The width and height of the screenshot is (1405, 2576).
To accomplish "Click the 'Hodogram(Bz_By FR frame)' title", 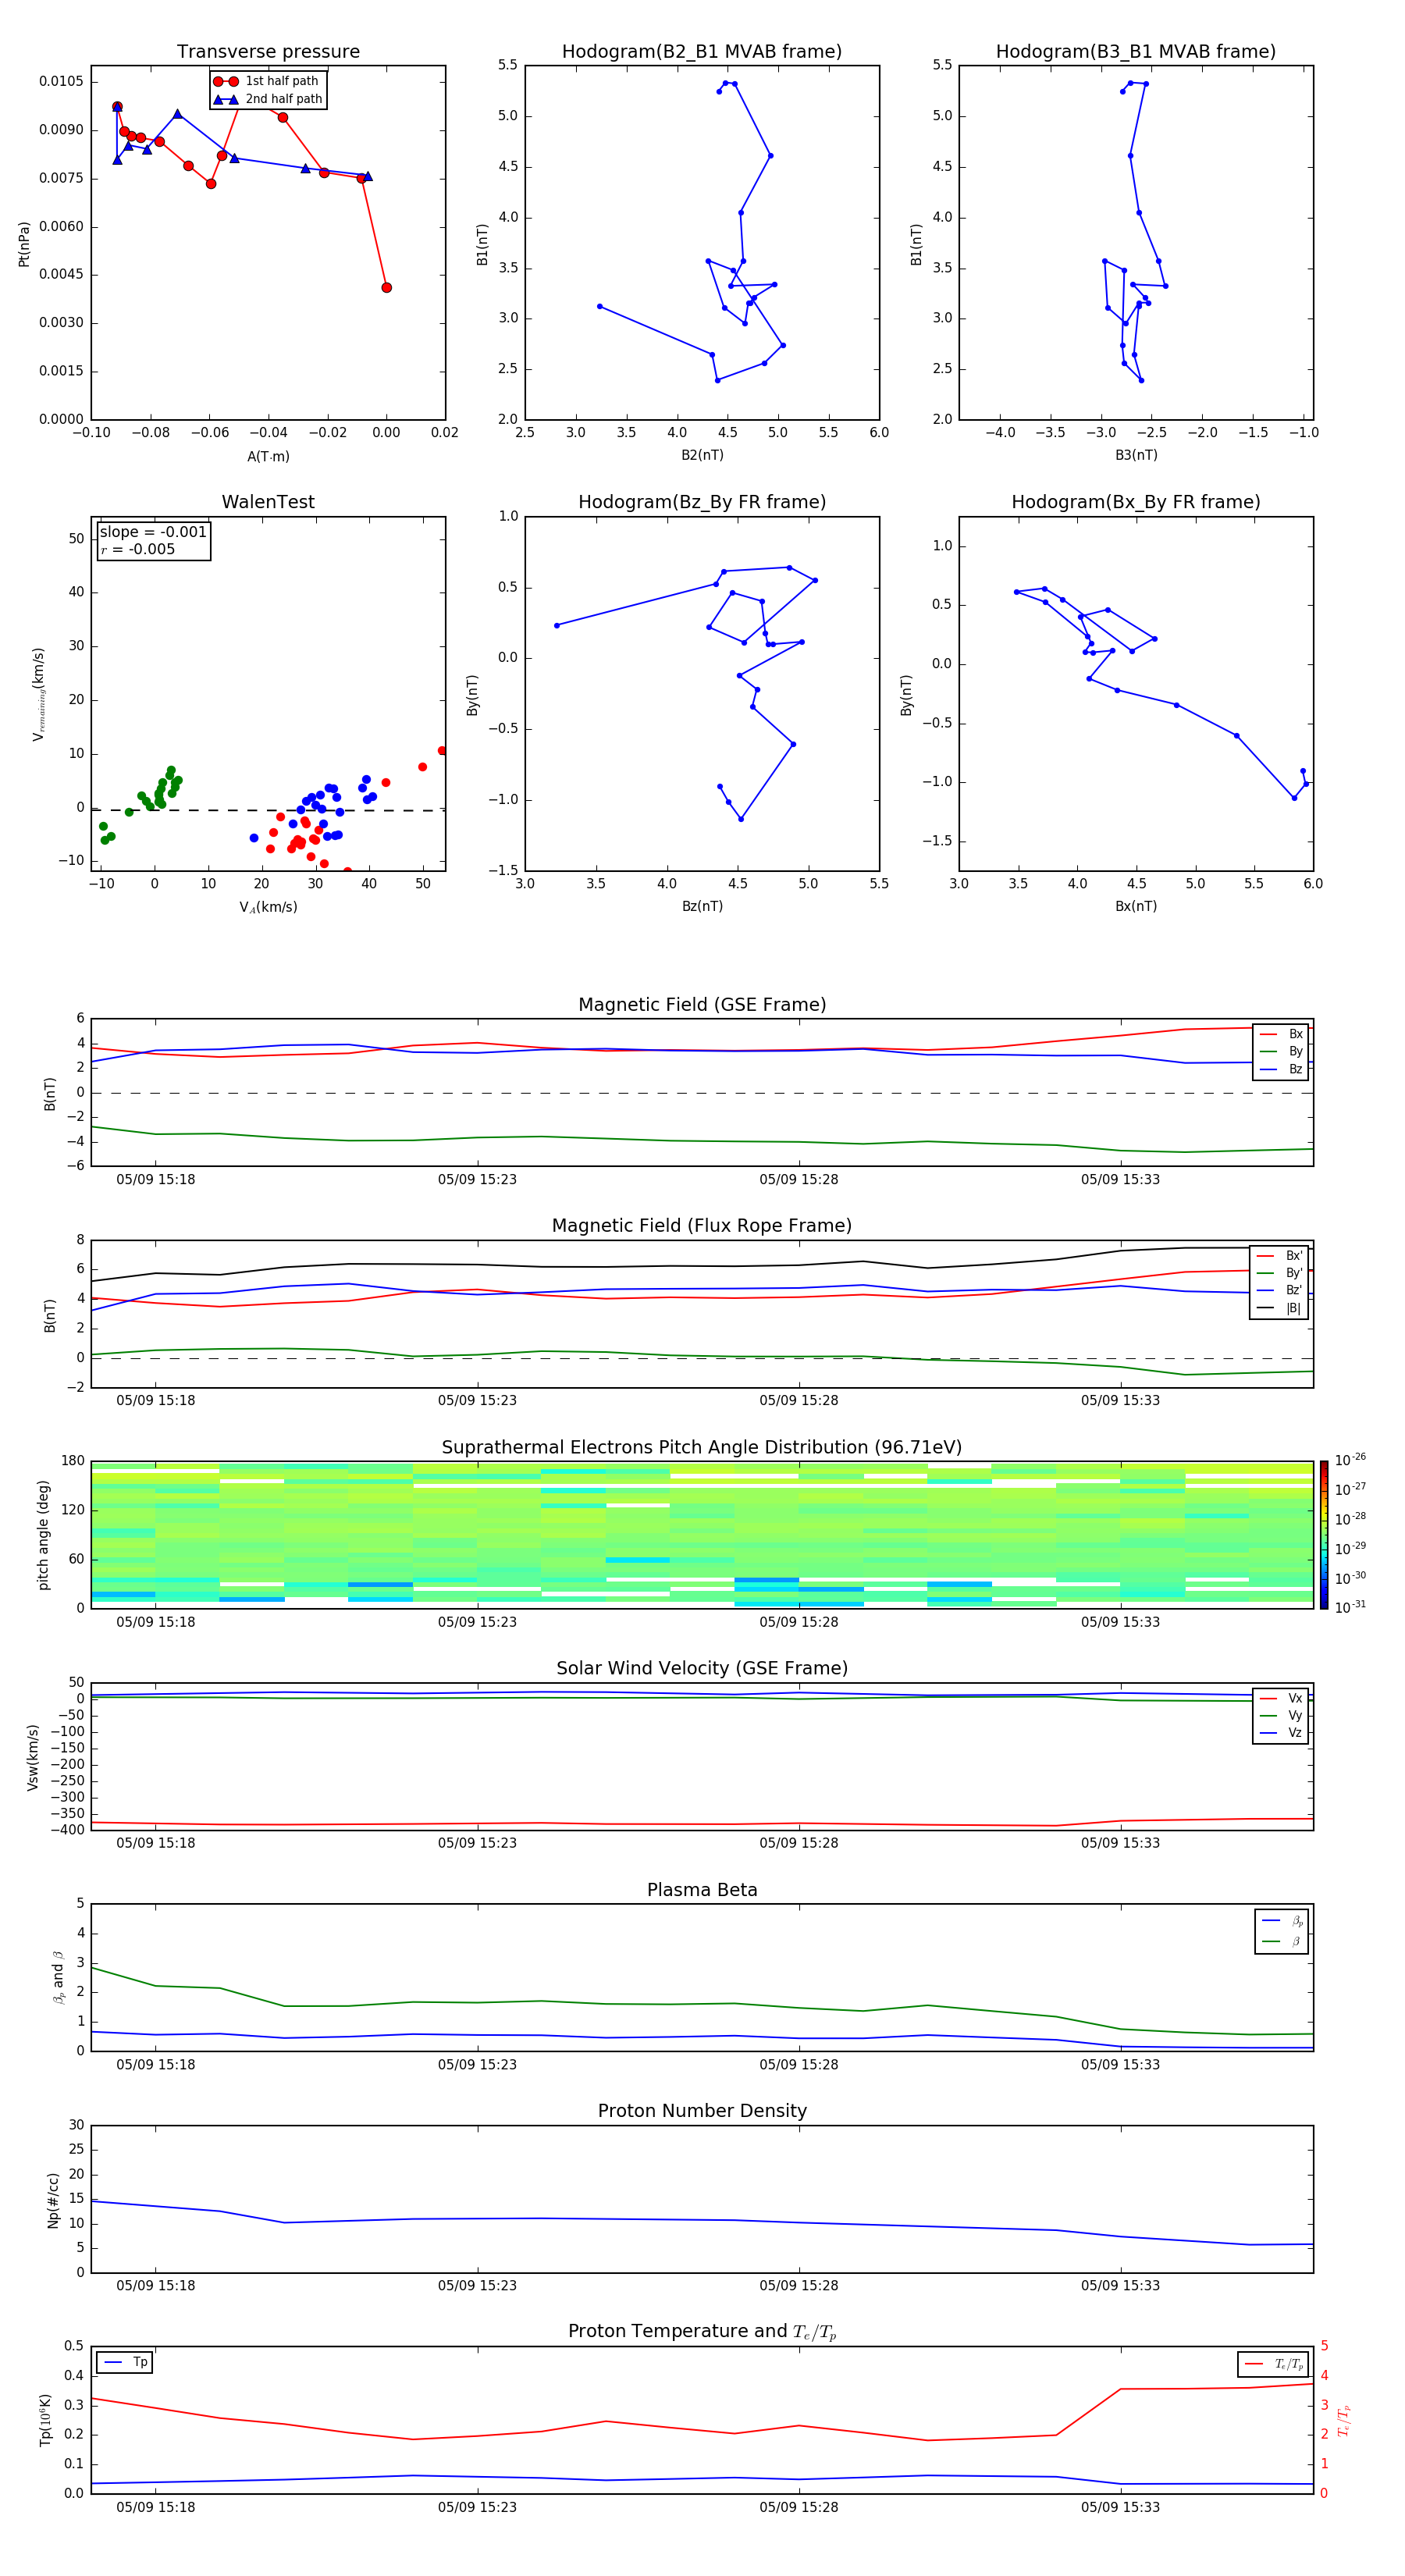I will 702,502.
